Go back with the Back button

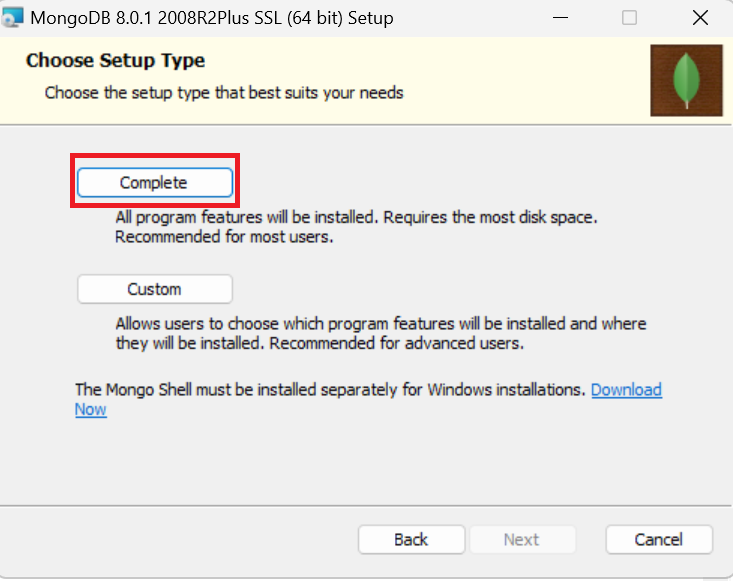point(411,539)
